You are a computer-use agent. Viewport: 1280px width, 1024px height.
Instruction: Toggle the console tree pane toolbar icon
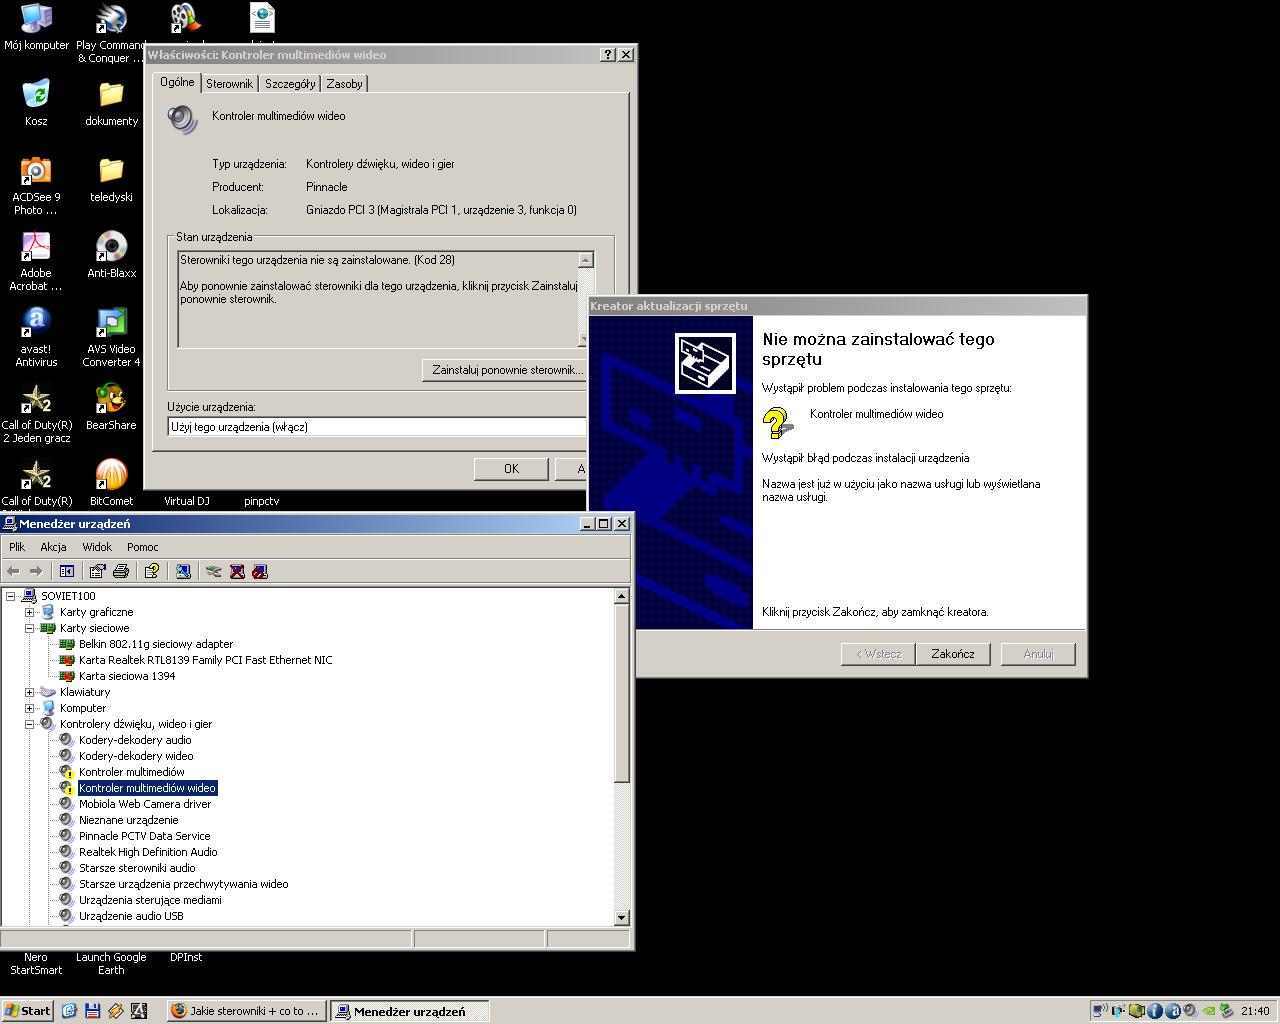click(x=67, y=571)
